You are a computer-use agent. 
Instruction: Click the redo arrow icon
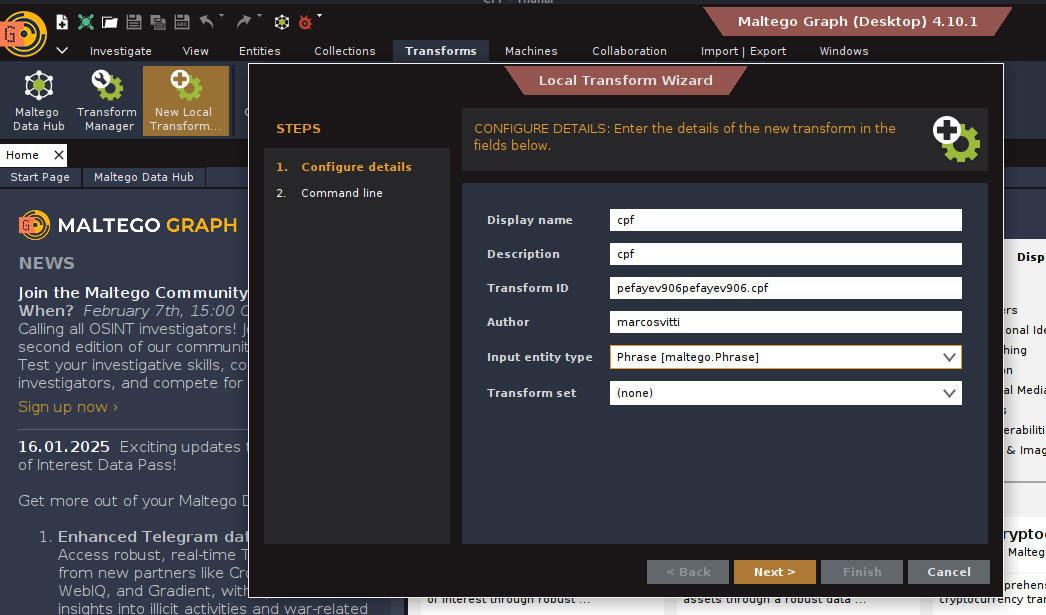tap(243, 21)
